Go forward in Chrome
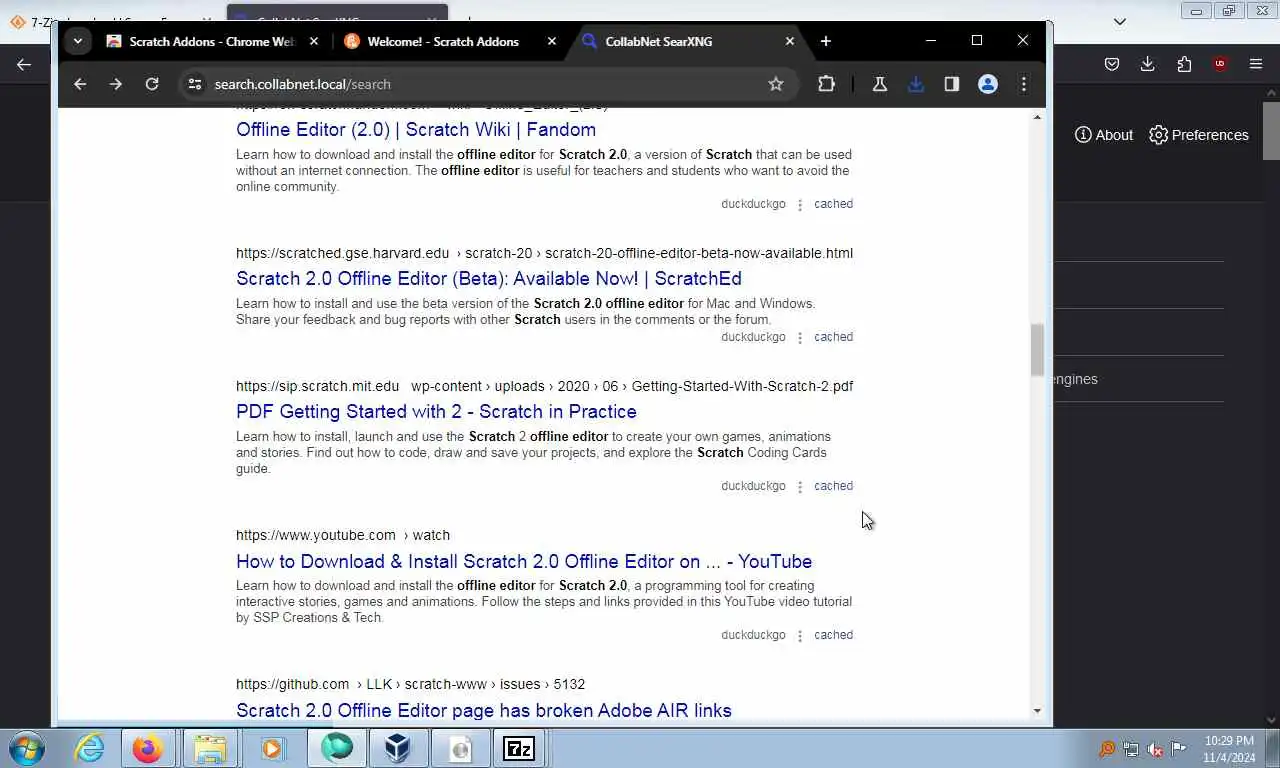 pos(116,84)
